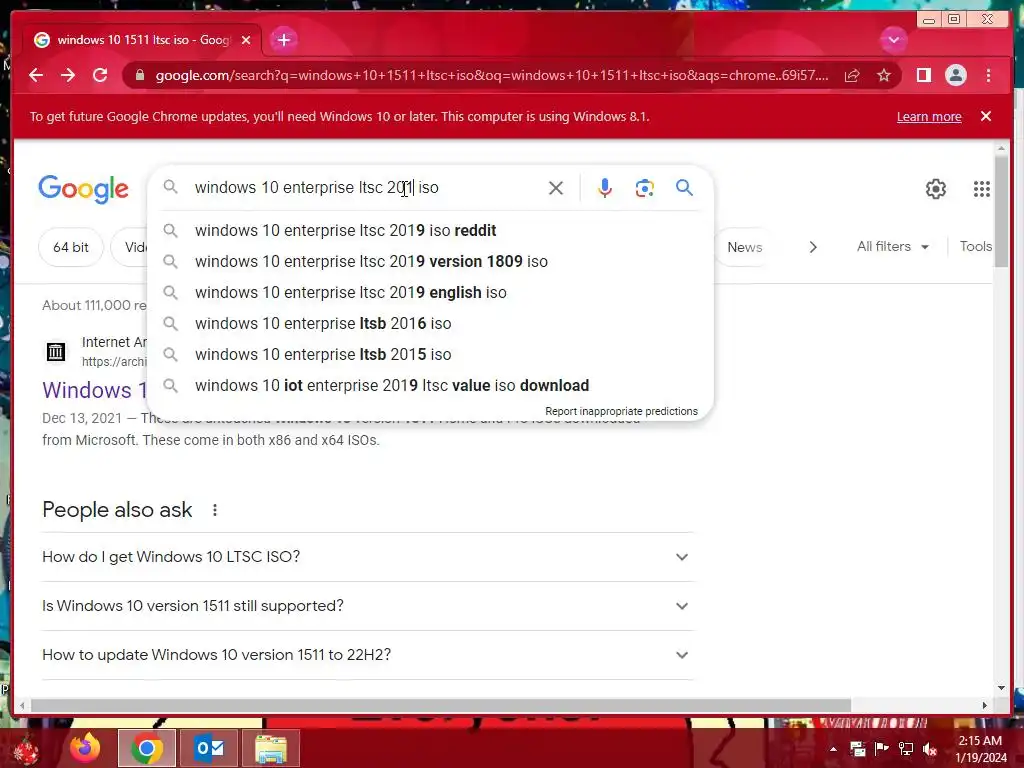Viewport: 1024px width, 768px height.
Task: Show more filter chips with the right arrow
Action: (x=813, y=248)
